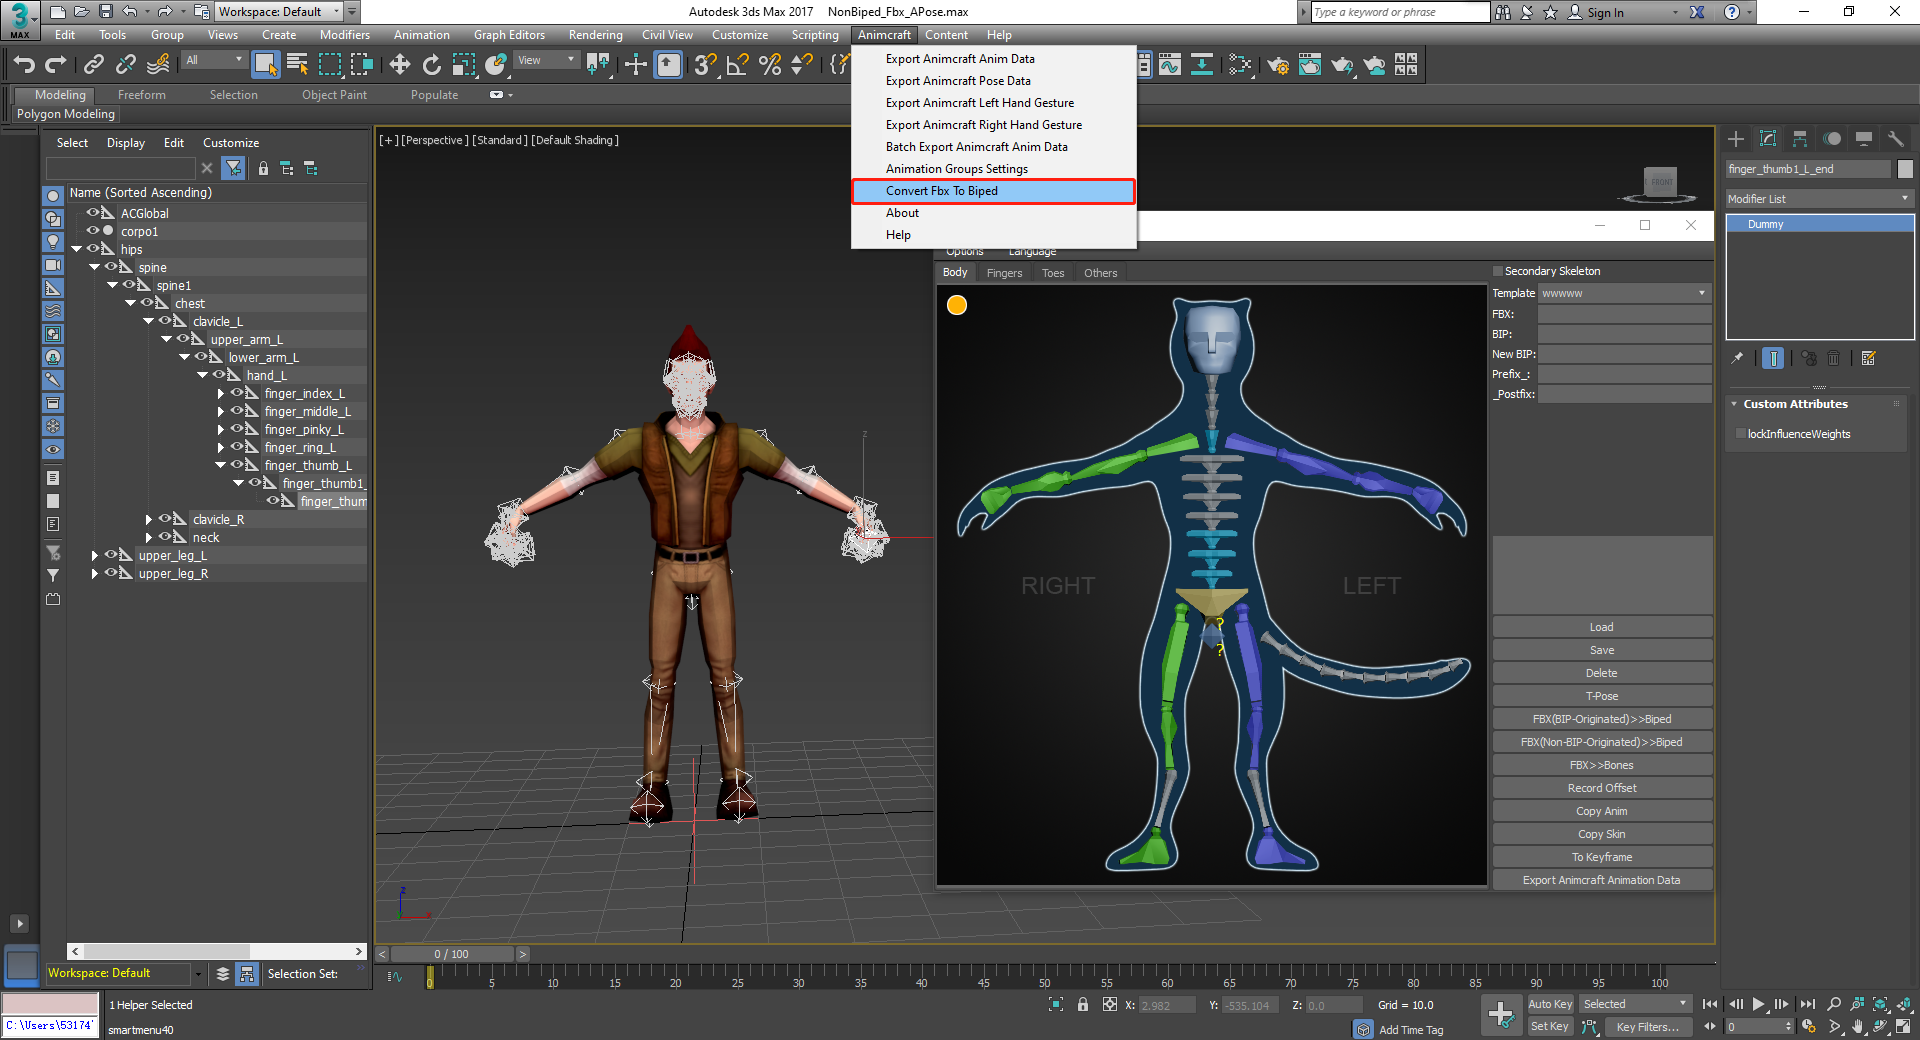Click FBX(Non-BIP-Originated)>>Biped button
The height and width of the screenshot is (1040, 1920).
pos(1602,742)
